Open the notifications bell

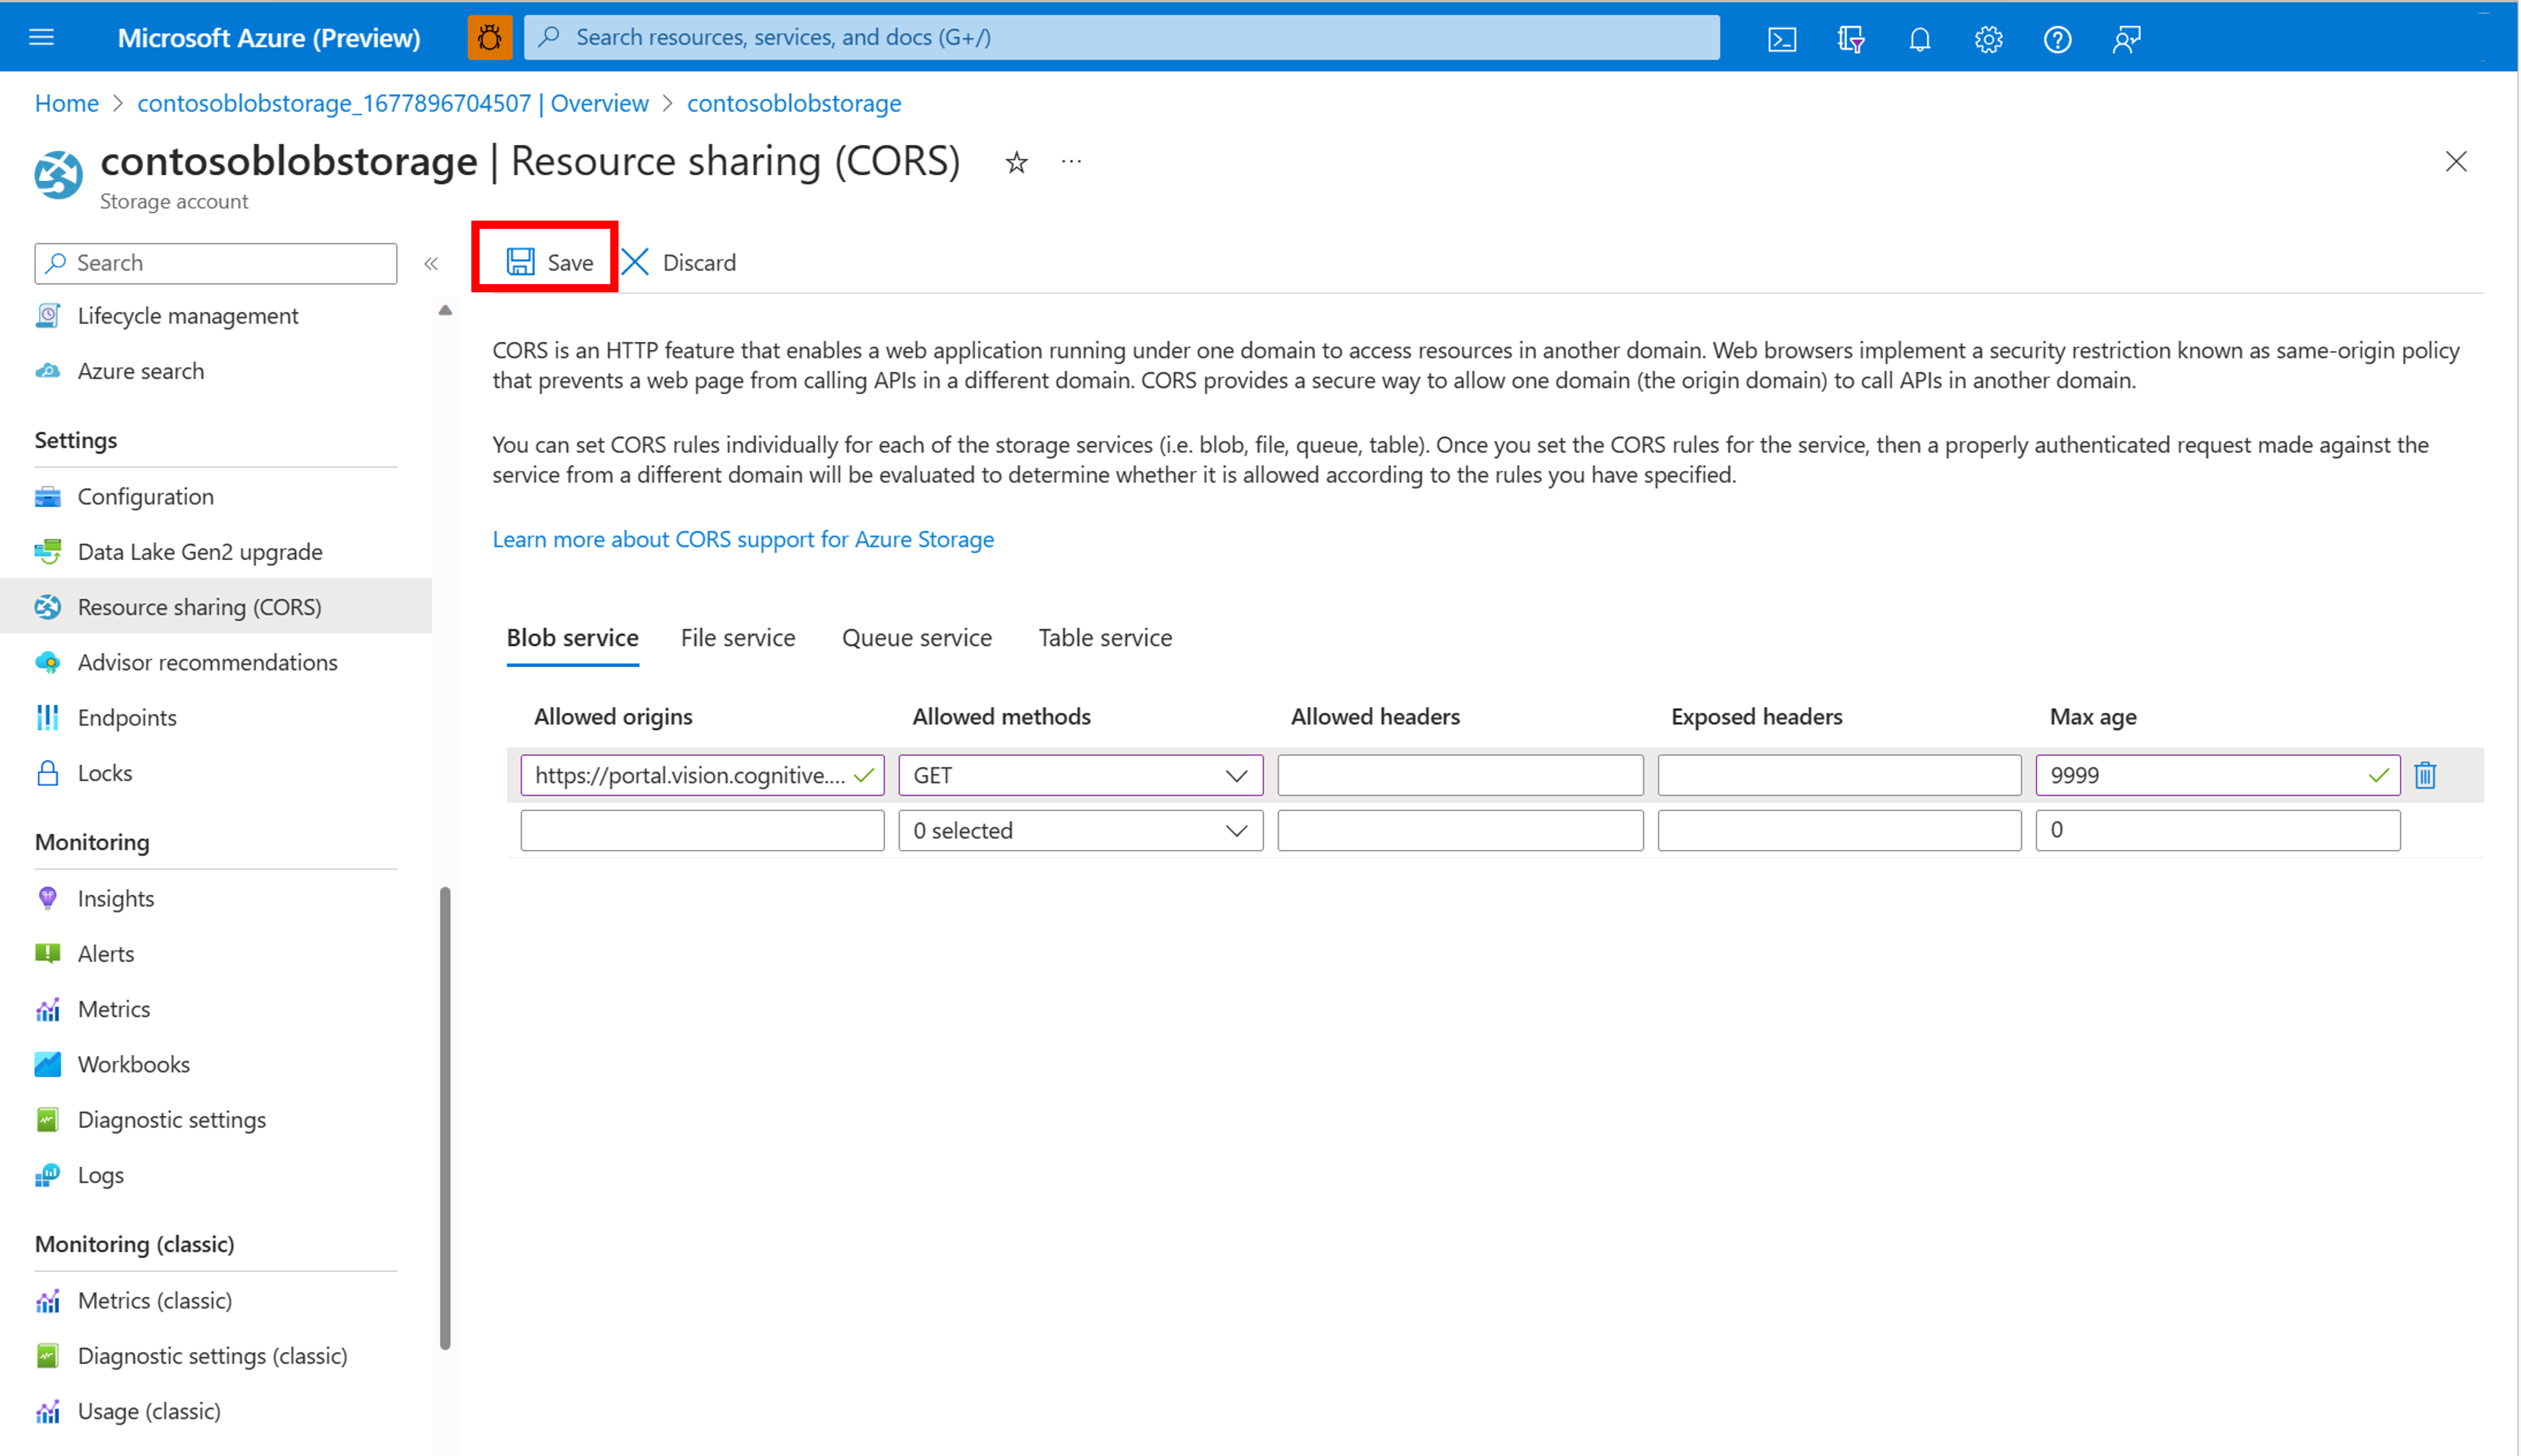pyautogui.click(x=1919, y=39)
